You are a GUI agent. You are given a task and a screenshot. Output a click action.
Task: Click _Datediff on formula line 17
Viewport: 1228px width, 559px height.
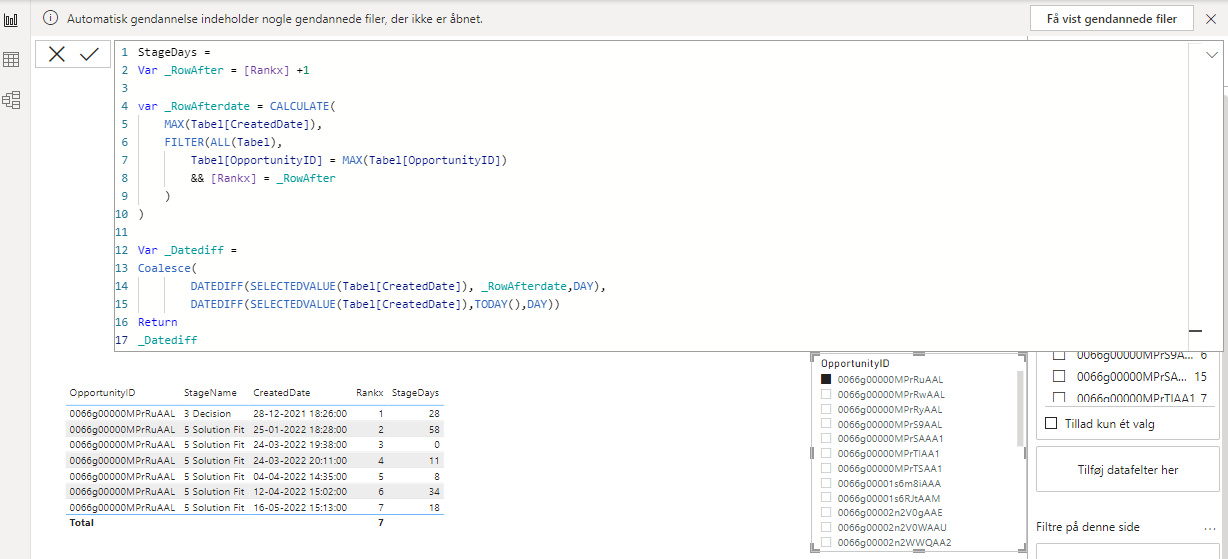click(168, 340)
